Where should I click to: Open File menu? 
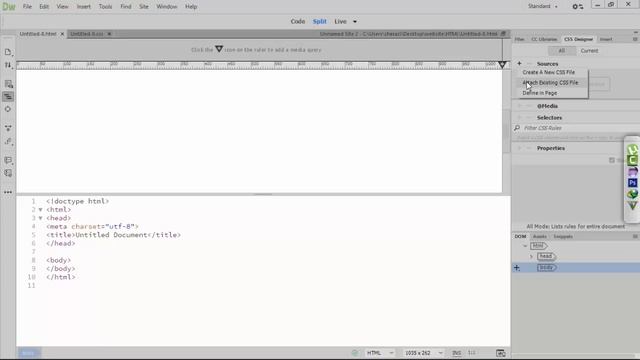tap(27, 7)
